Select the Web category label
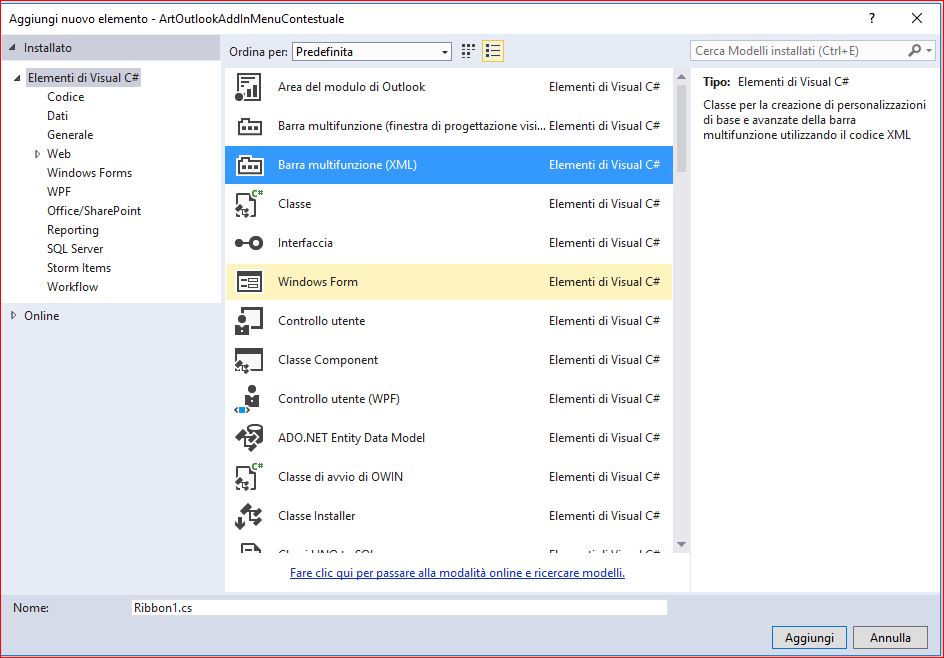 tap(58, 154)
